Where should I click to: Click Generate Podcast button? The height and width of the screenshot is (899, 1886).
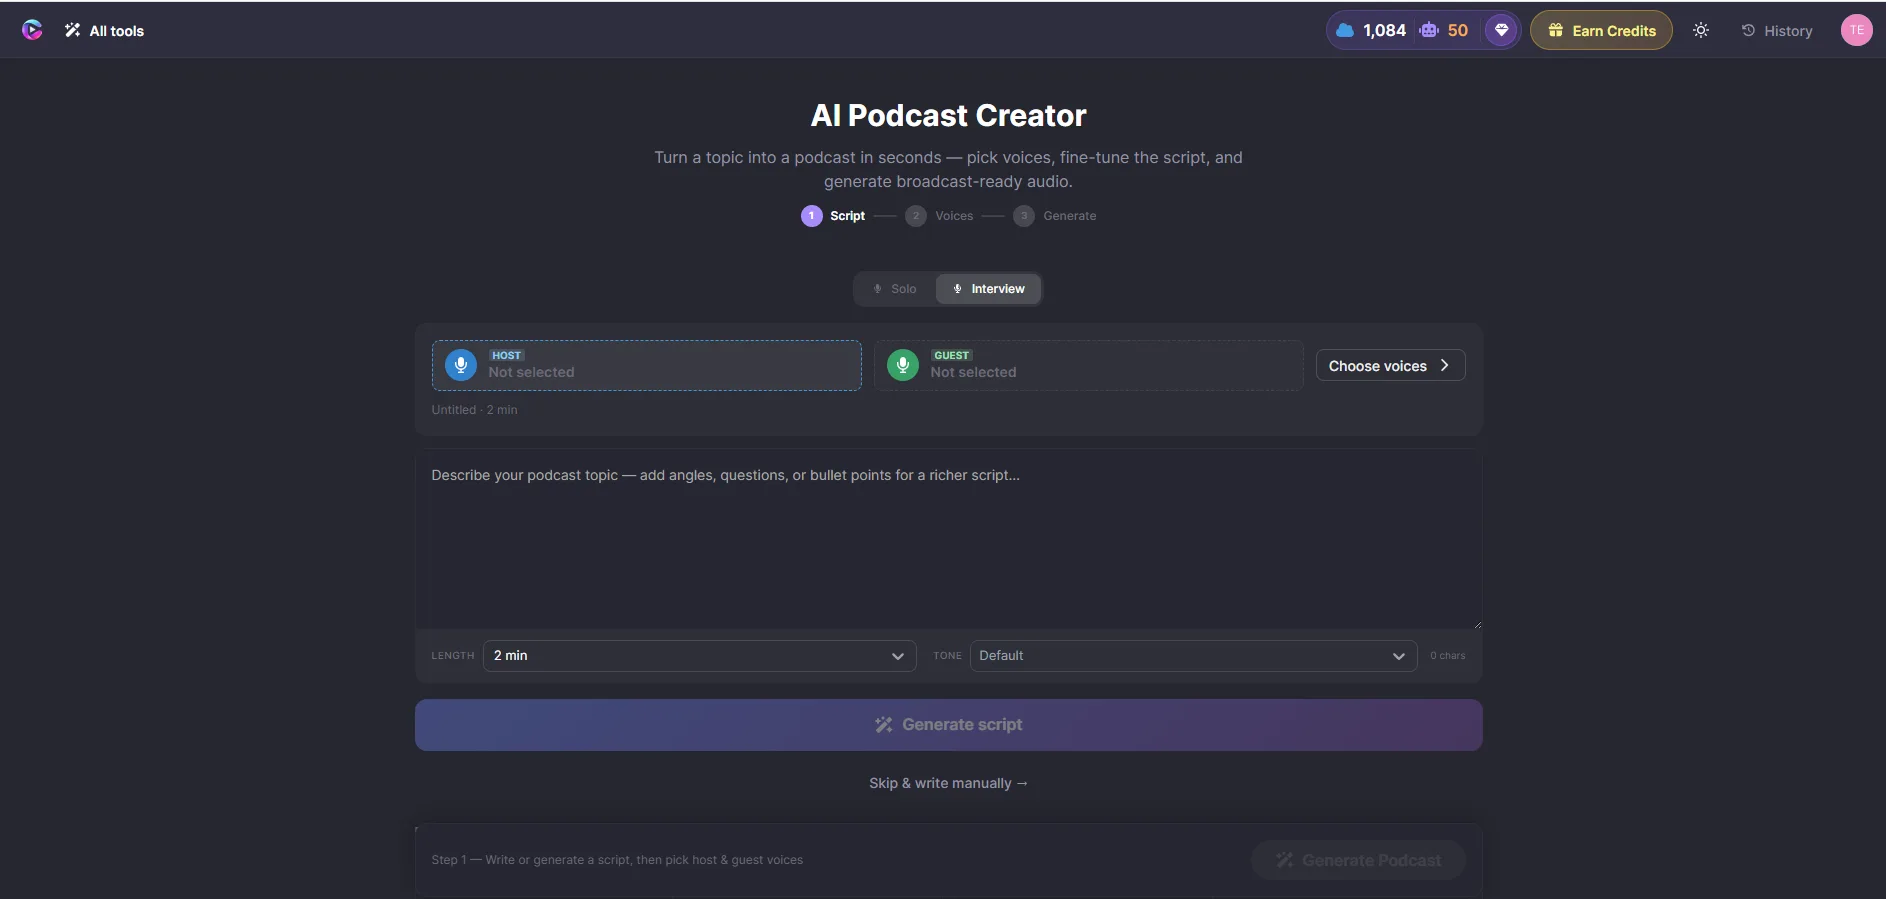[1358, 860]
